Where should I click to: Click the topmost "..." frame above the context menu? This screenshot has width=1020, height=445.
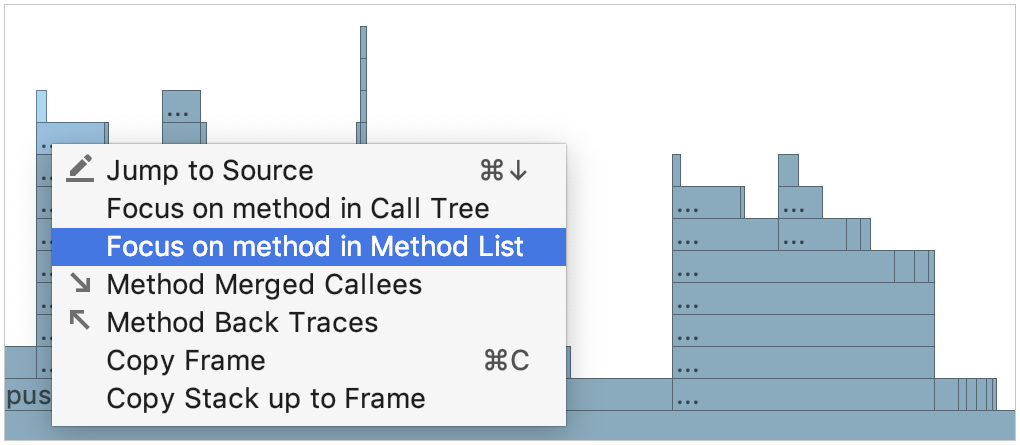point(181,106)
